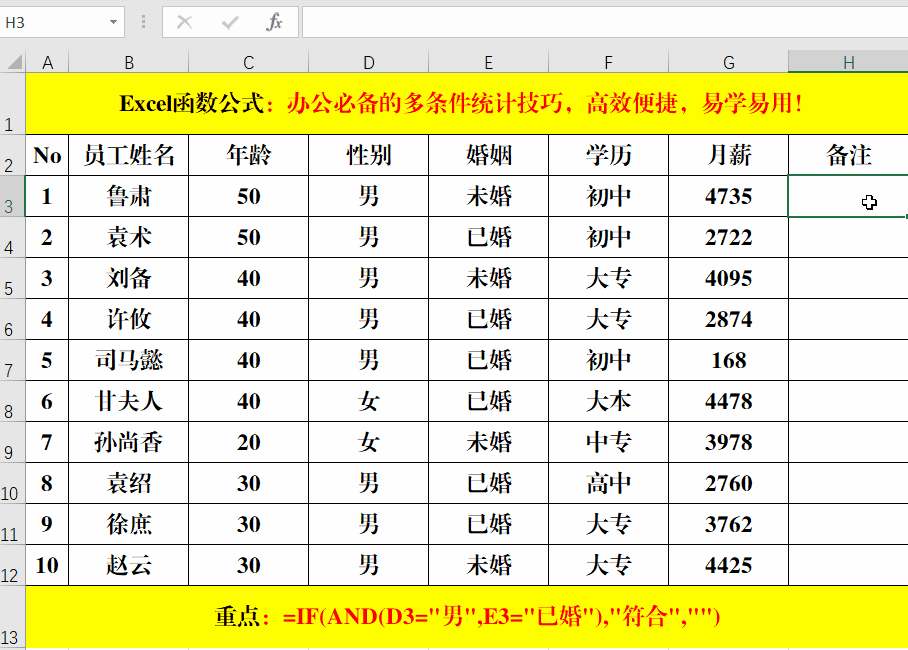Select the cell with name '徐庶'
The width and height of the screenshot is (908, 650).
tap(129, 524)
